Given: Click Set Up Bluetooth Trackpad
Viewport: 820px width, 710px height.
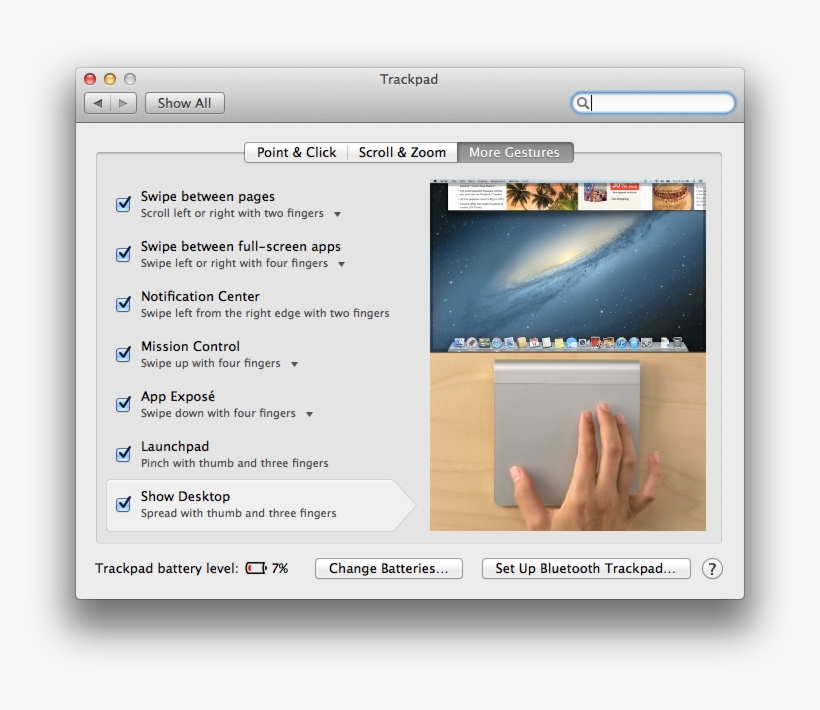Looking at the screenshot, I should [586, 568].
